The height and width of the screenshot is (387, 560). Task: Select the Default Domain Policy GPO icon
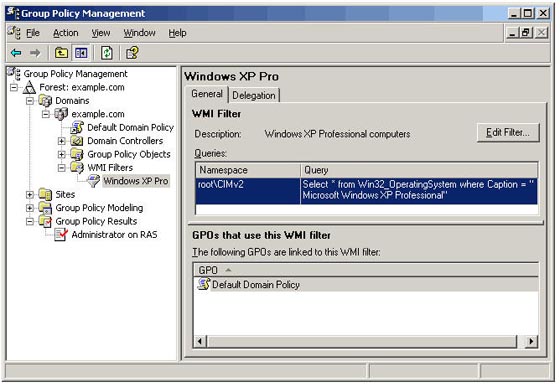click(204, 284)
